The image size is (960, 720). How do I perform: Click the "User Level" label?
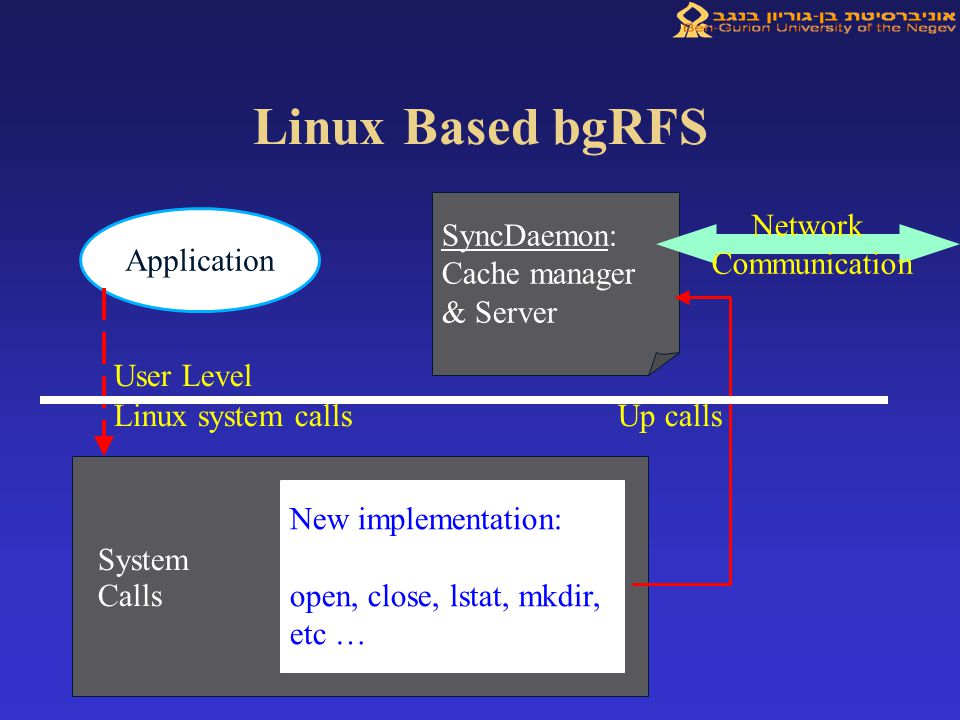[182, 376]
